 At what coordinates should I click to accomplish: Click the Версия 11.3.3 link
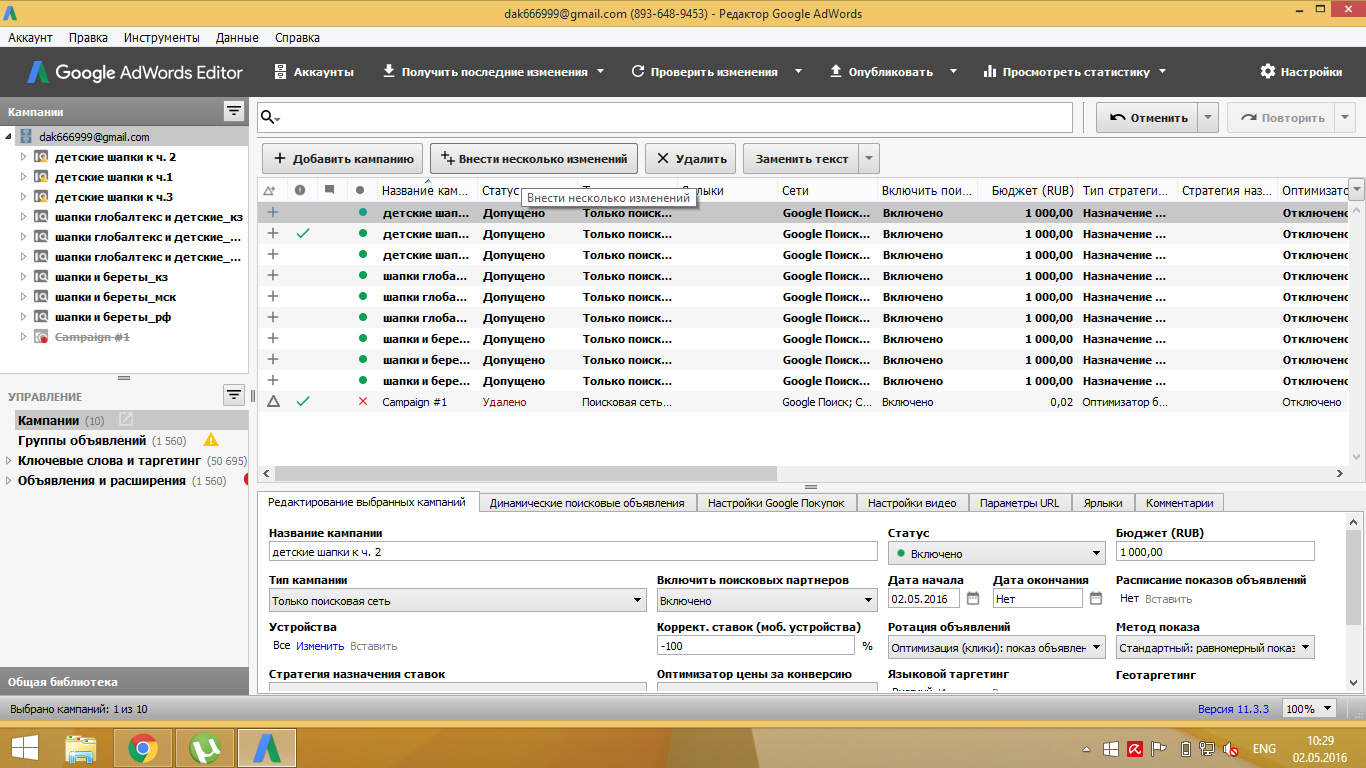[1233, 709]
